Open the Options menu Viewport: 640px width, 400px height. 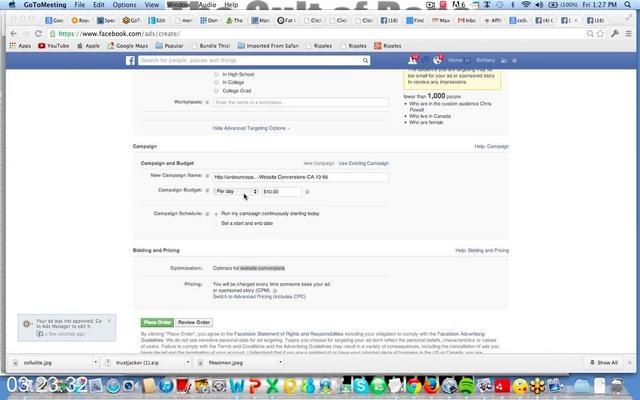[x=124, y=5]
